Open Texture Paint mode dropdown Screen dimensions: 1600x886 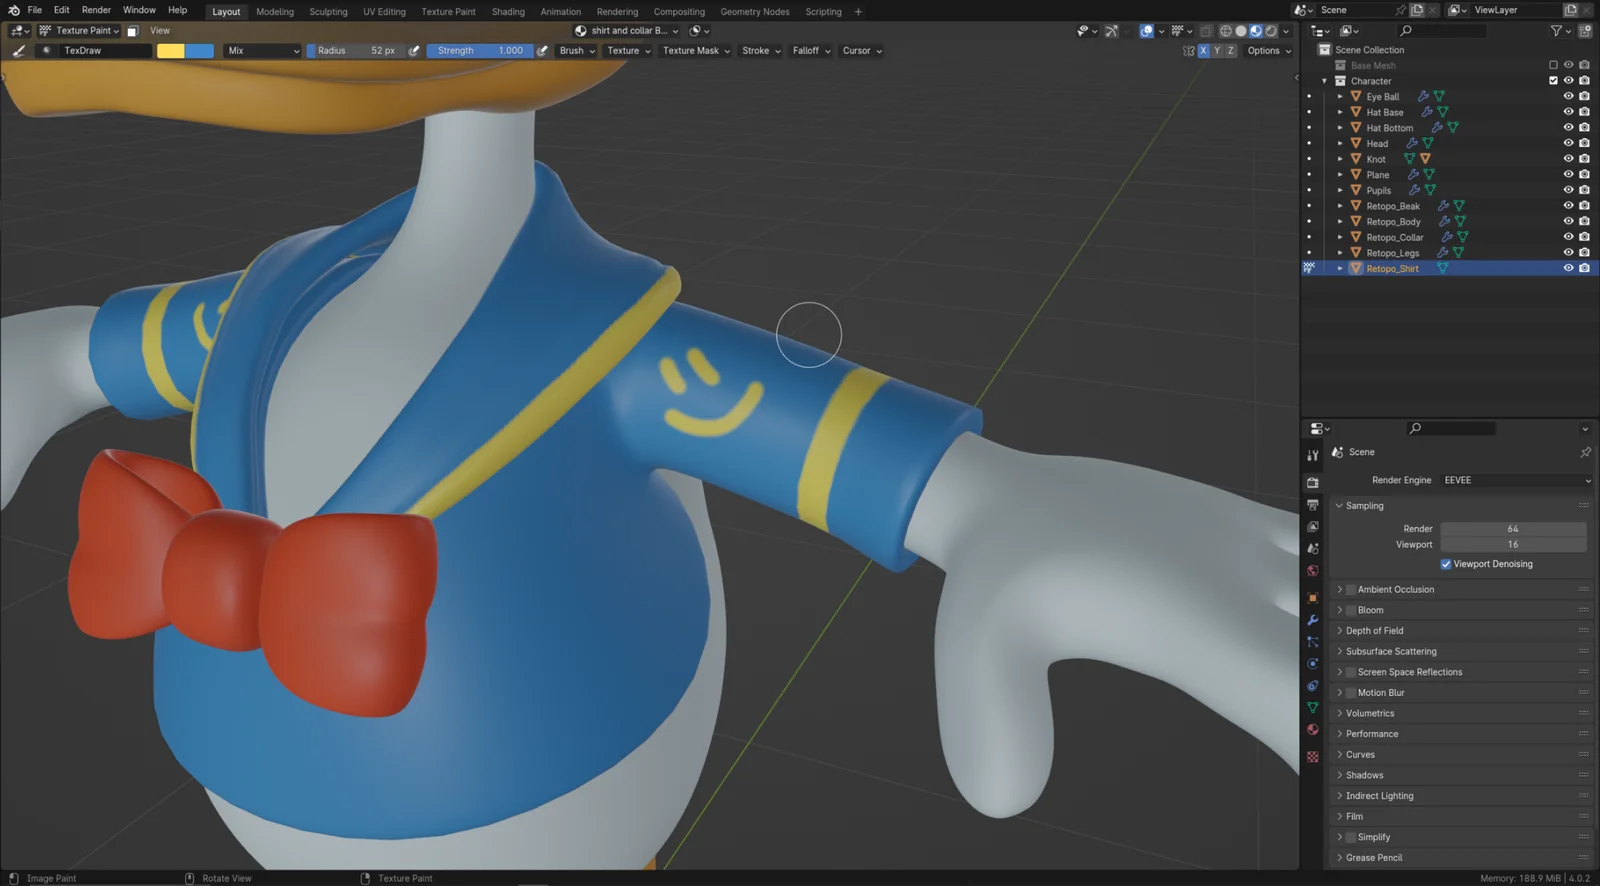(79, 31)
